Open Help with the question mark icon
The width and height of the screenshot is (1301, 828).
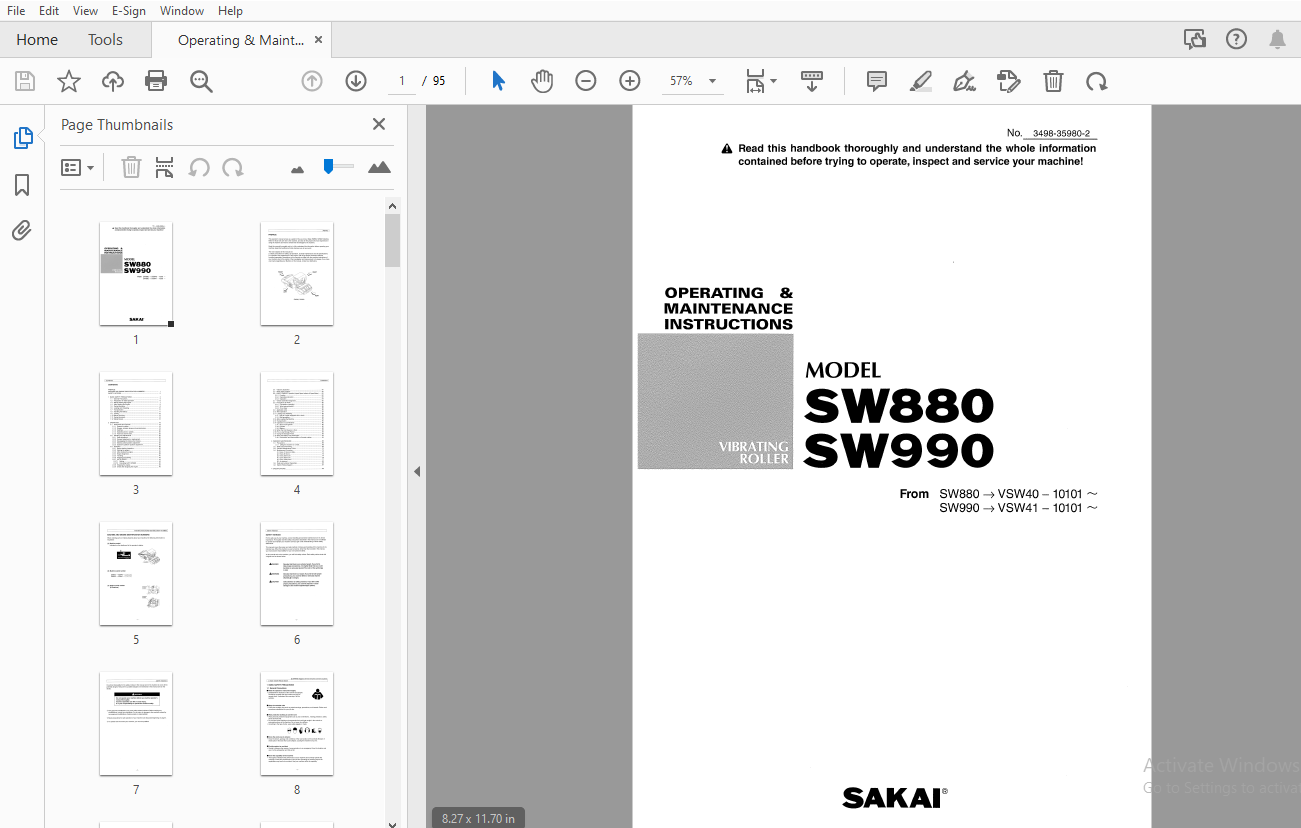point(1236,40)
